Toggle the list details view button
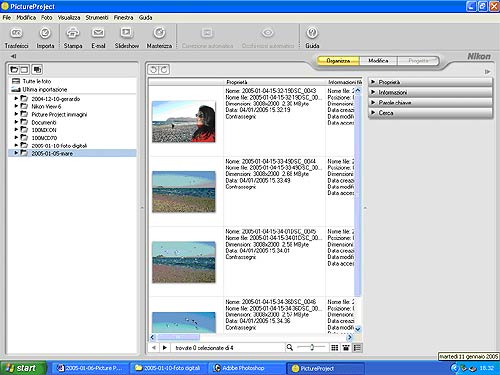The width and height of the screenshot is (500, 375). [357, 348]
